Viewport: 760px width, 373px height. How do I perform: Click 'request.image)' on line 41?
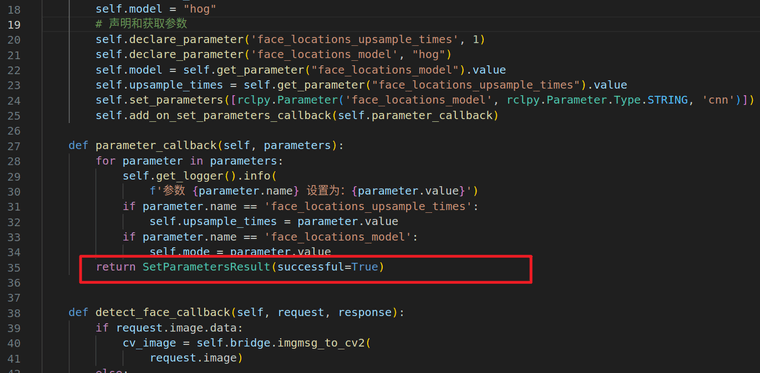coord(196,358)
